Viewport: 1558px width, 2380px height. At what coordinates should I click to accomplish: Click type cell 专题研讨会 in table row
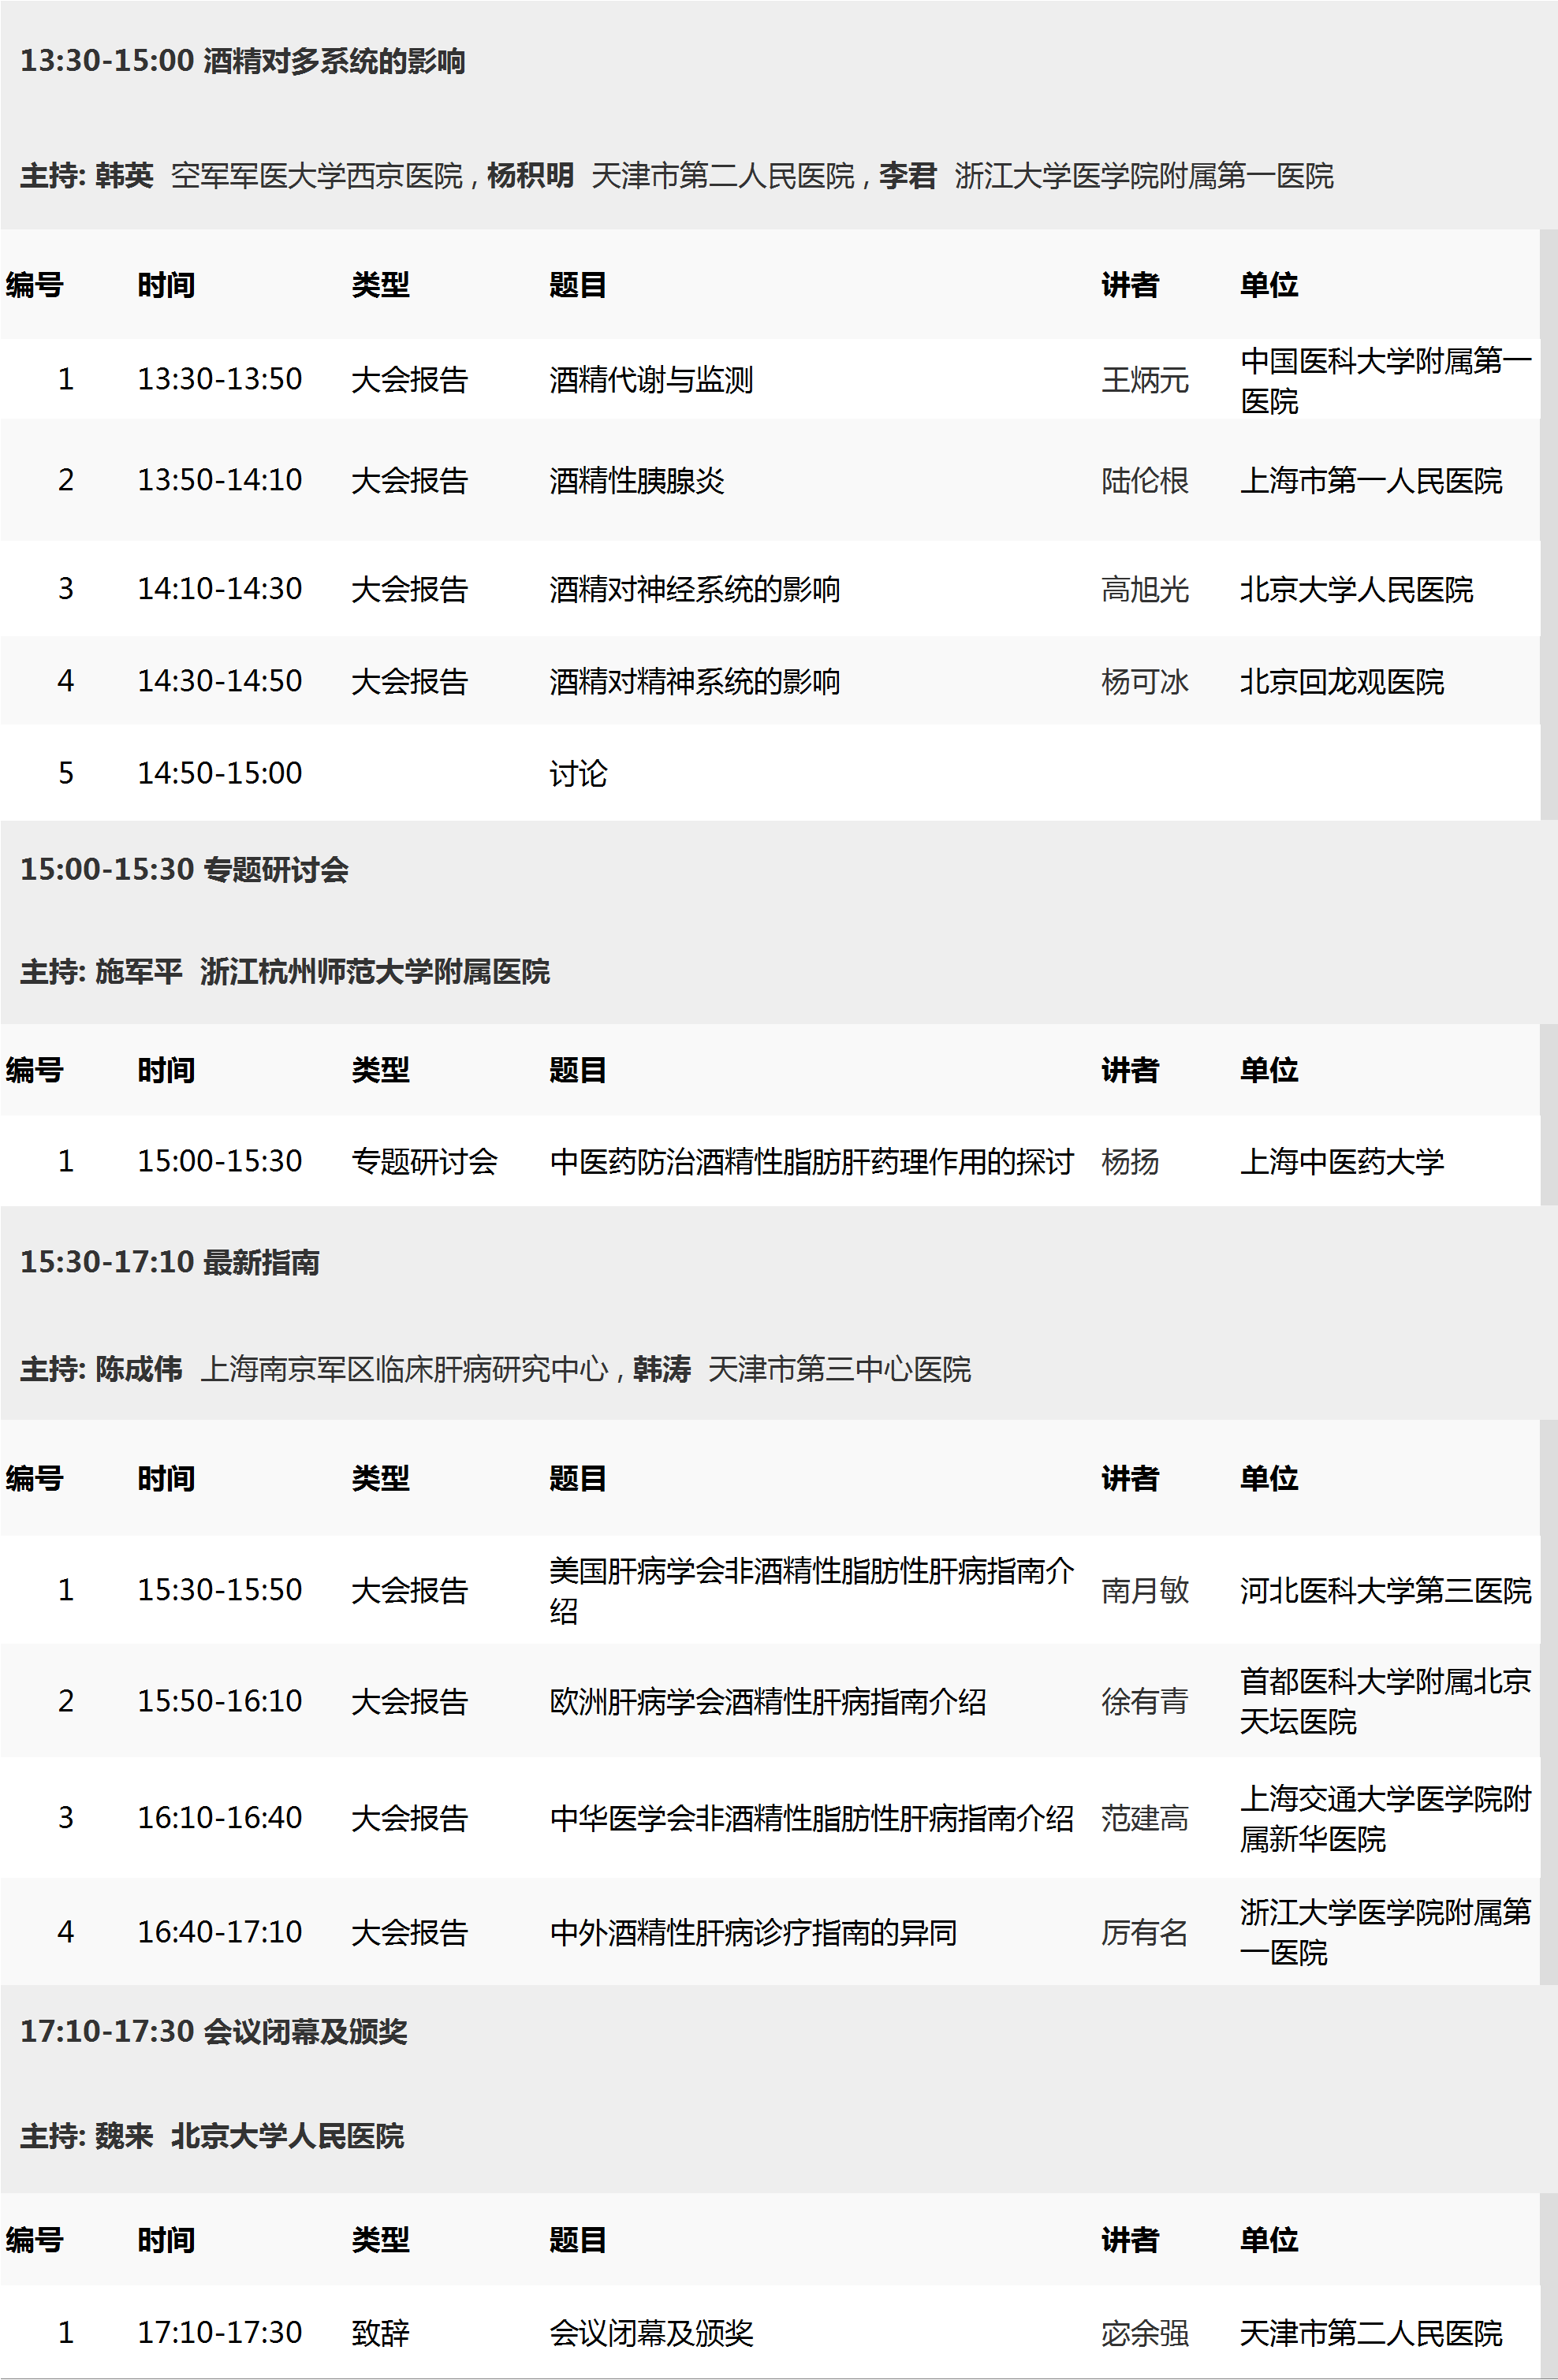click(424, 1161)
